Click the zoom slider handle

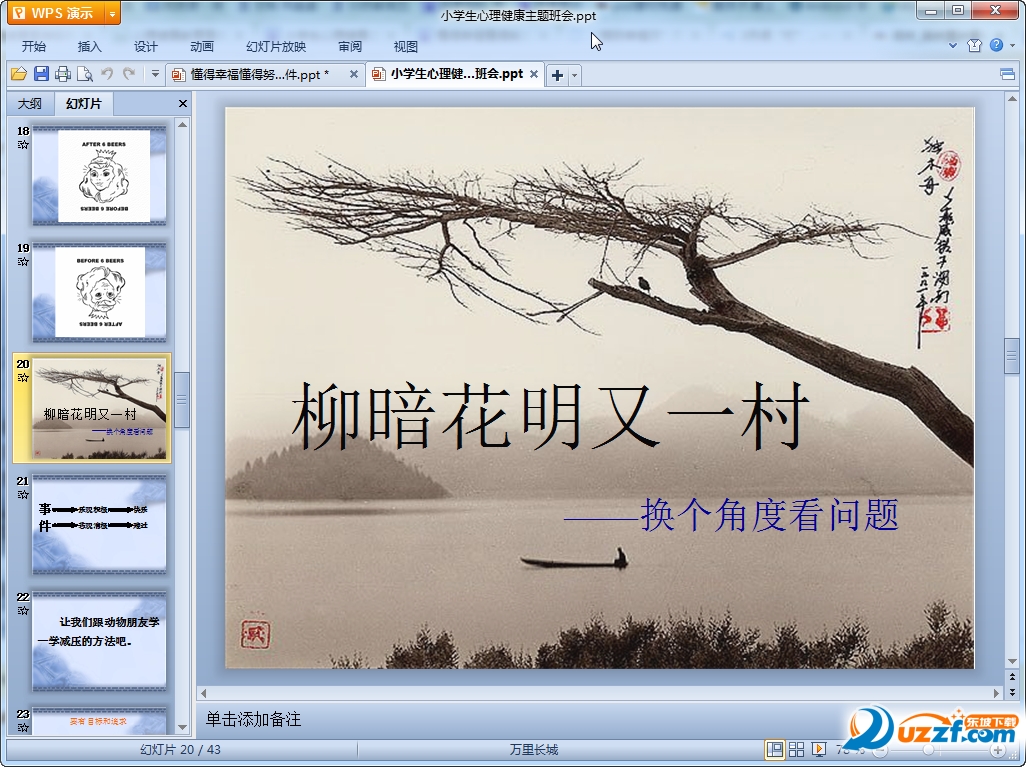click(929, 750)
